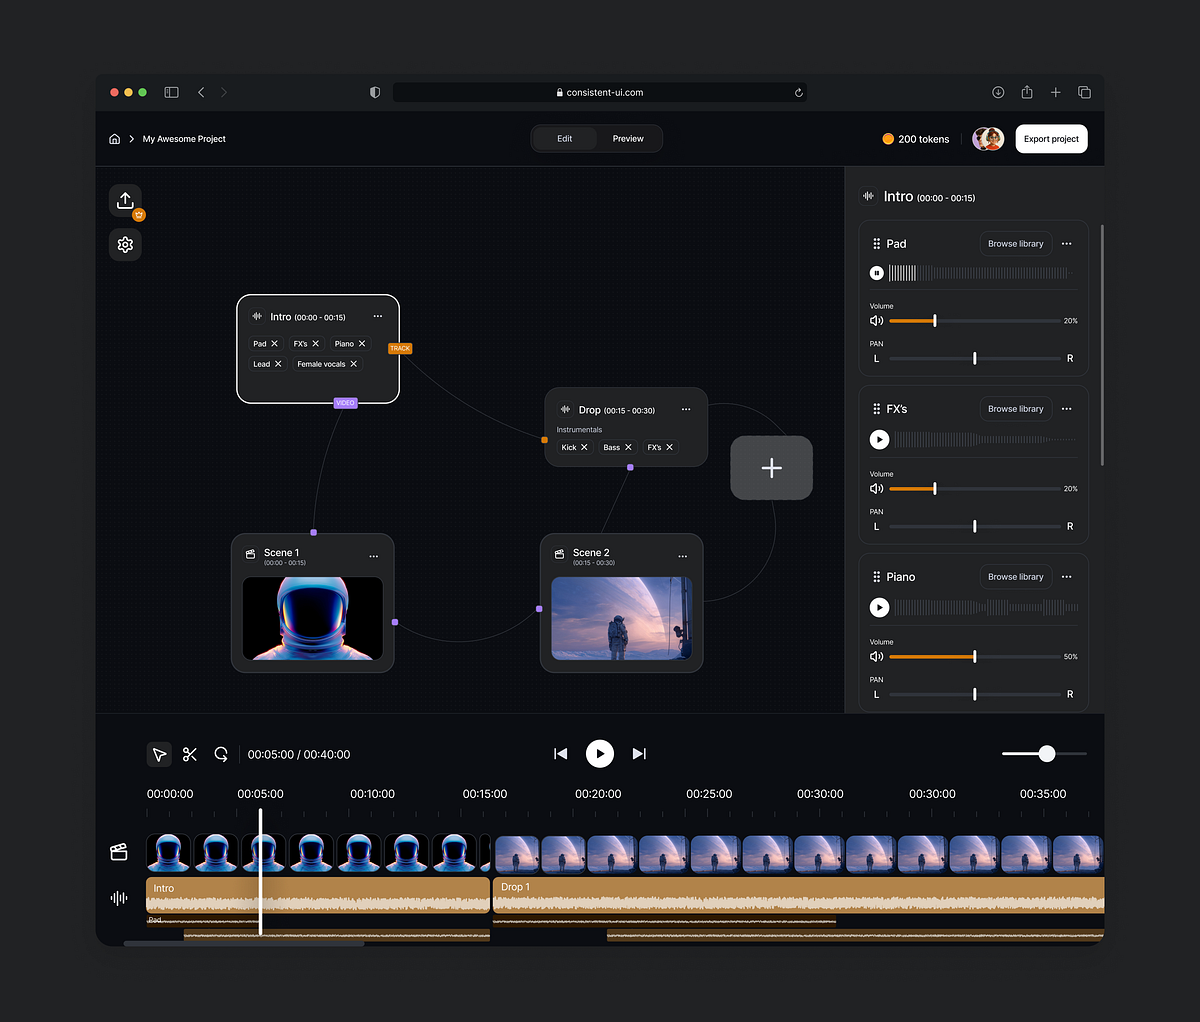Click the home icon in breadcrumb
This screenshot has height=1022, width=1200.
point(115,139)
